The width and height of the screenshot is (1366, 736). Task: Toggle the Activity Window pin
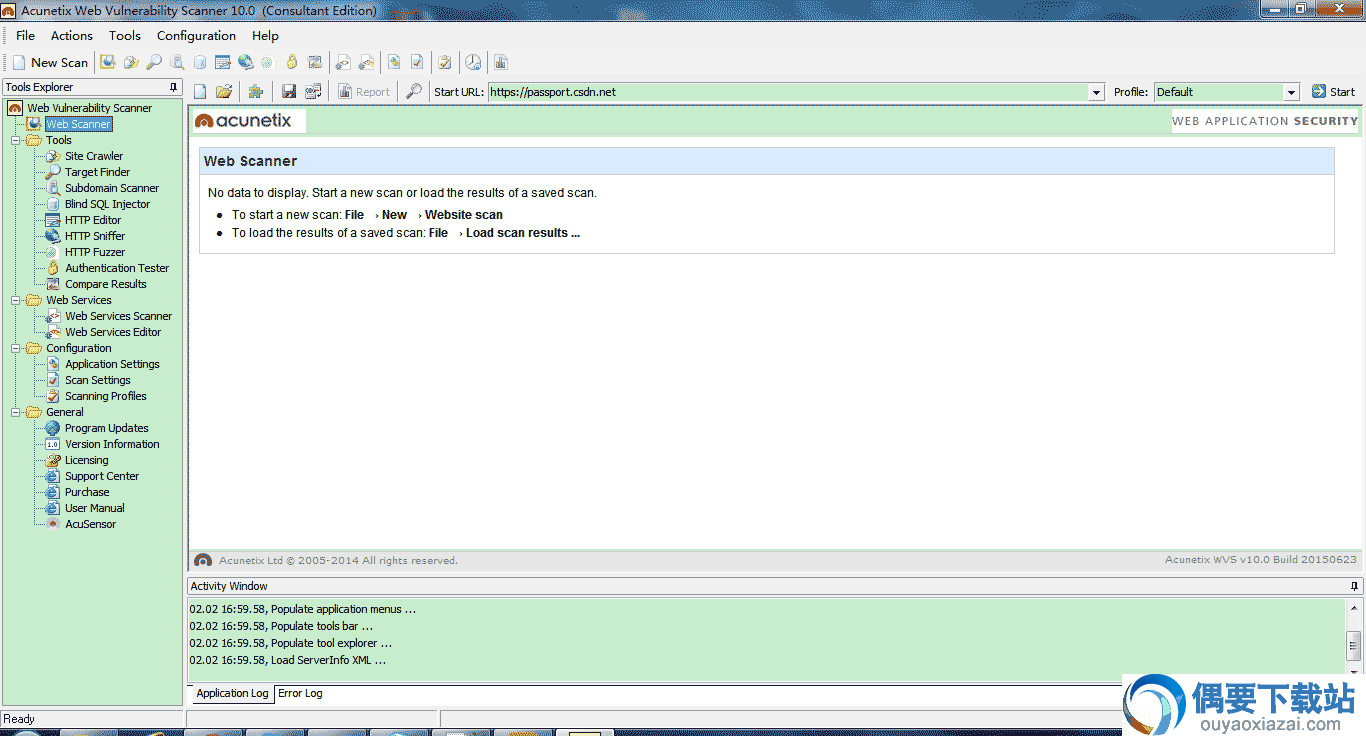(1354, 586)
